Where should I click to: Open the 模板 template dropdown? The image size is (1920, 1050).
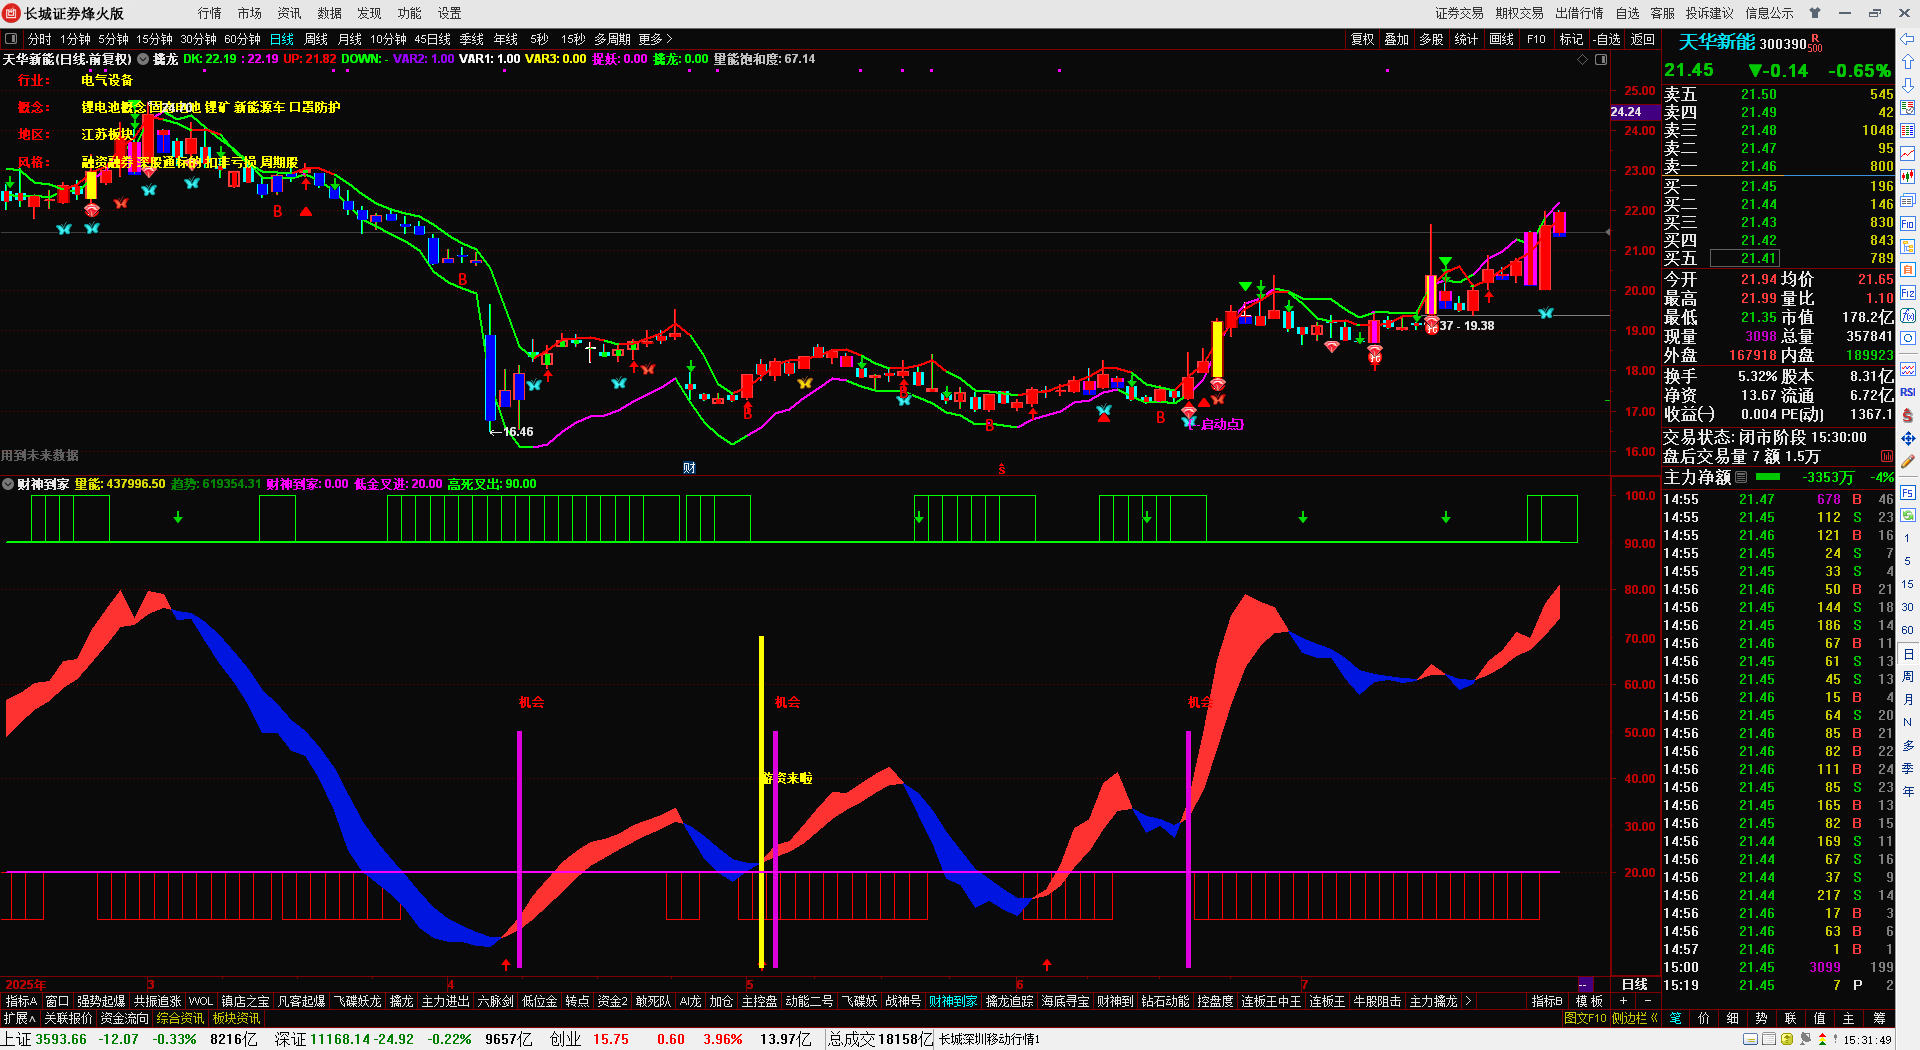(1590, 1001)
